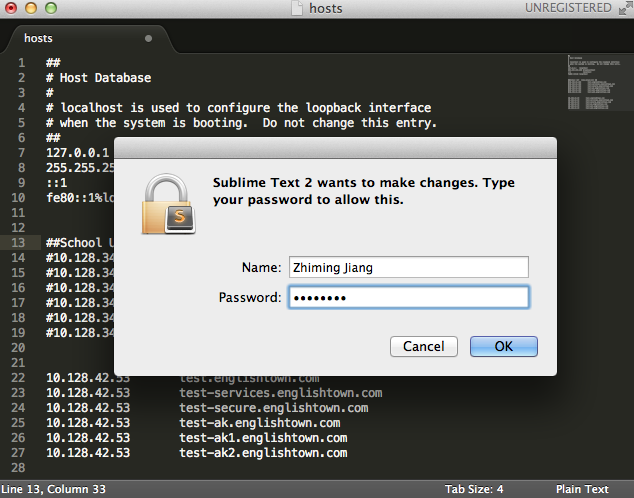This screenshot has width=634, height=498.
Task: Click line 'when the system is booting'
Action: [241, 123]
